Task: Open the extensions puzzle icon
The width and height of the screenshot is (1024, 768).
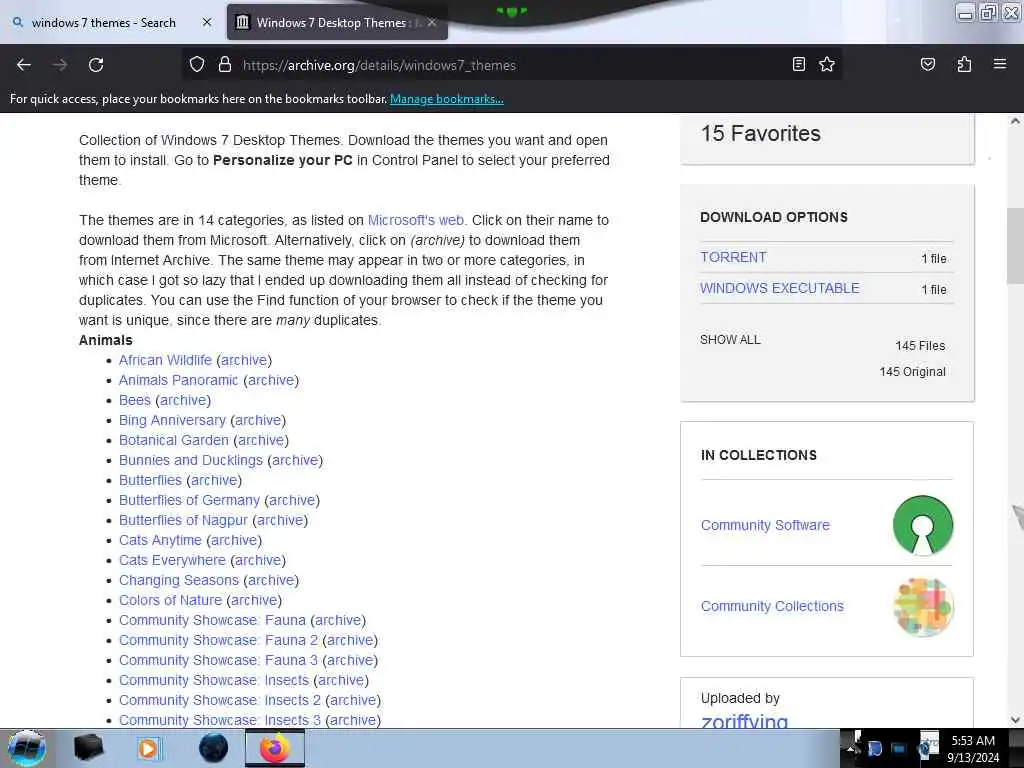Action: tap(964, 64)
